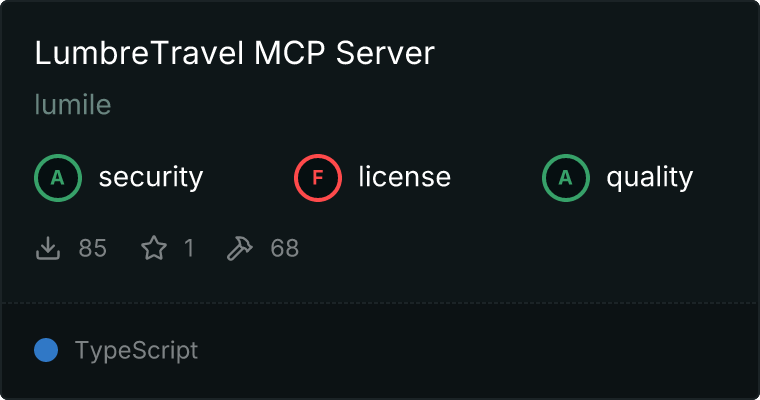Select the security label text

151,177
